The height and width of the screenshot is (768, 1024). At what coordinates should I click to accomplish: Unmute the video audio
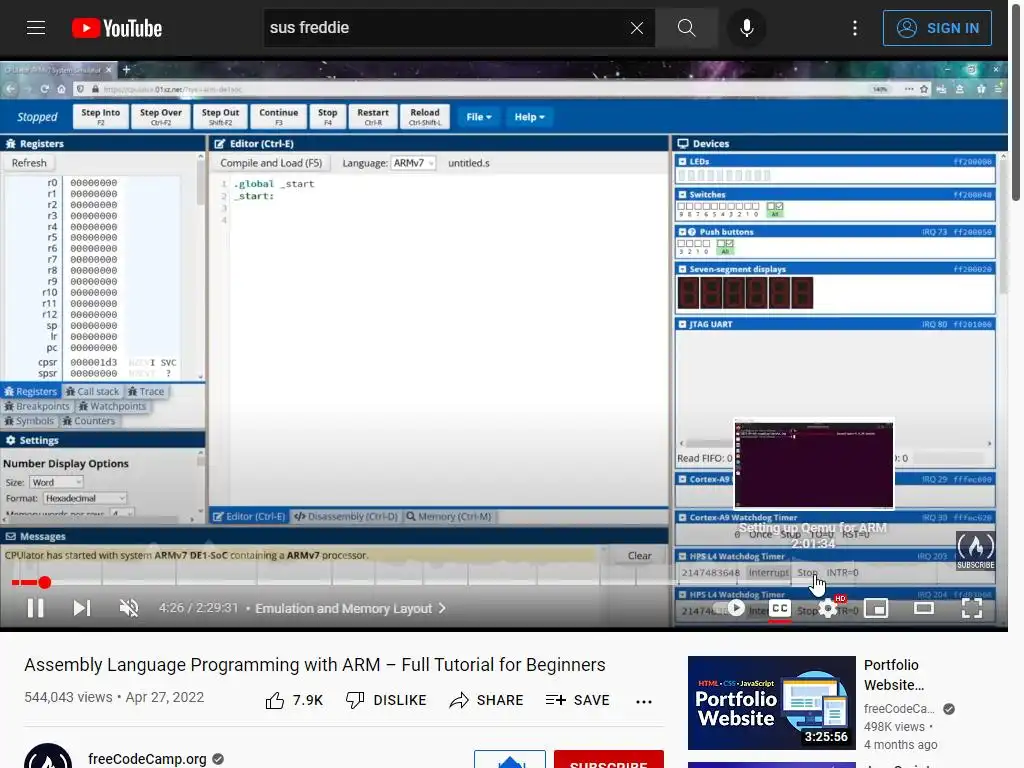pos(129,608)
